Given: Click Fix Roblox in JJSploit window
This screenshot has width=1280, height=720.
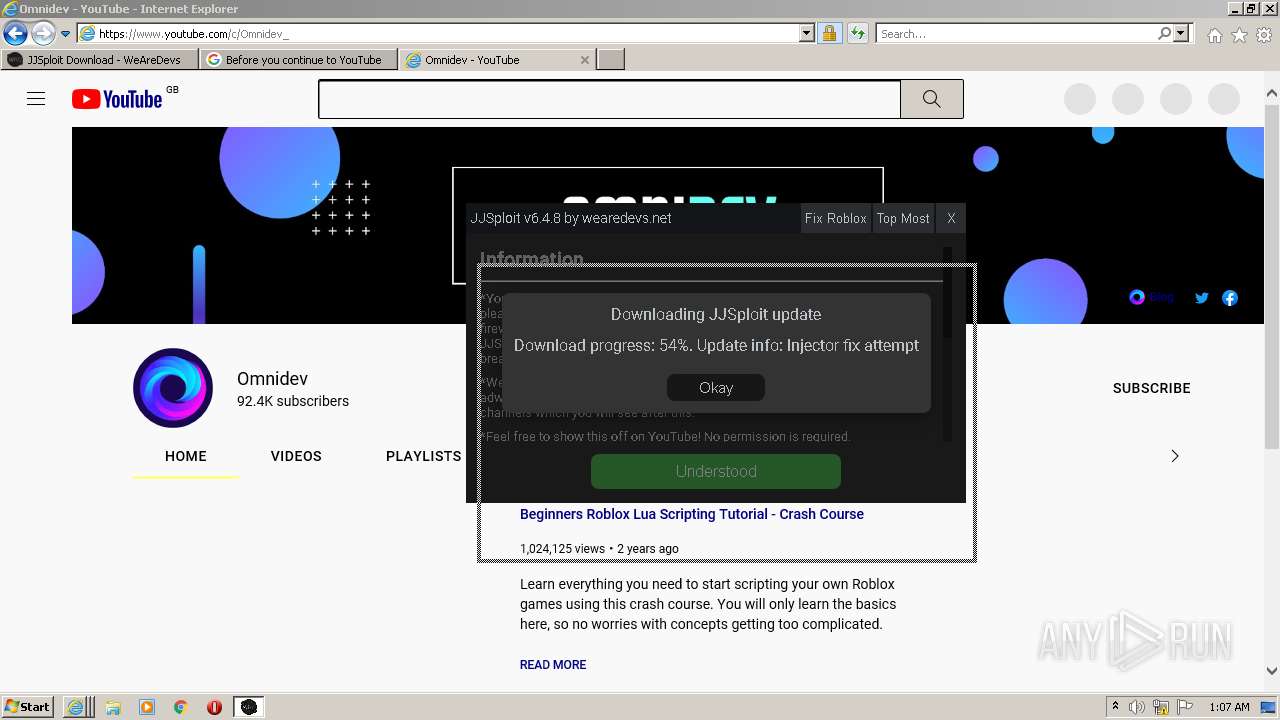Looking at the screenshot, I should coord(836,218).
